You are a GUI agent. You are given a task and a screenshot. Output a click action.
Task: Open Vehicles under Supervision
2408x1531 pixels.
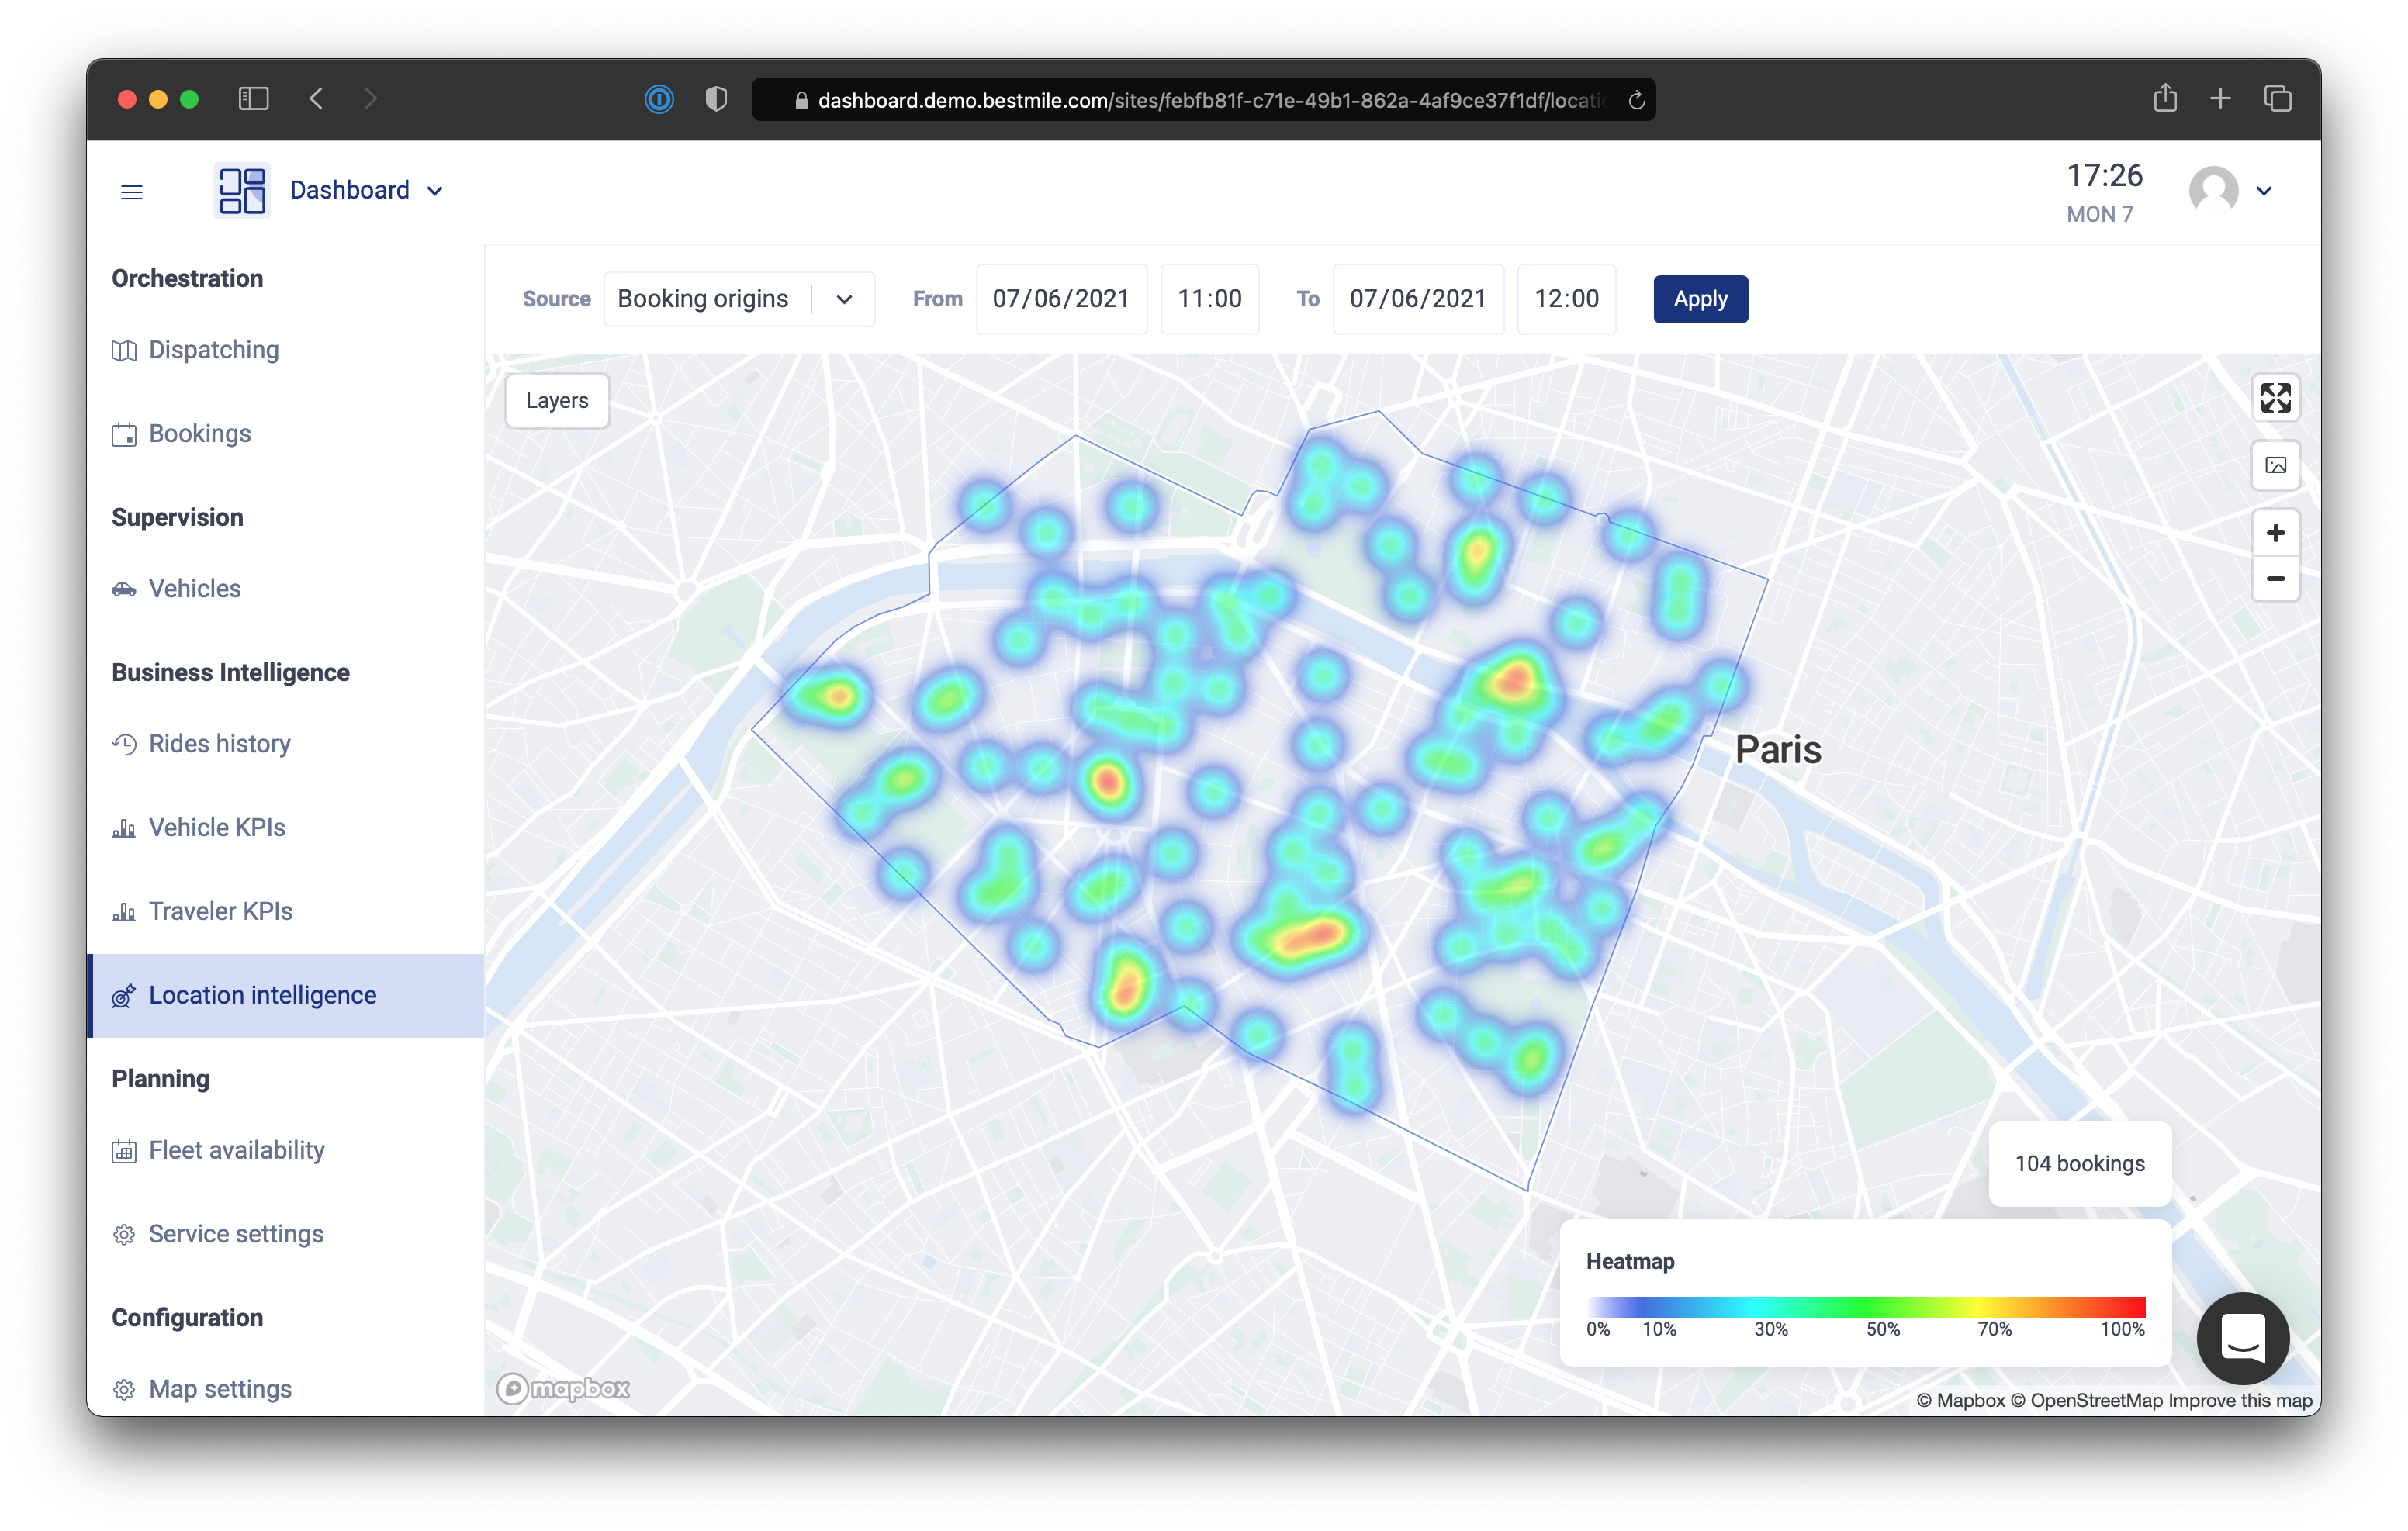tap(194, 589)
